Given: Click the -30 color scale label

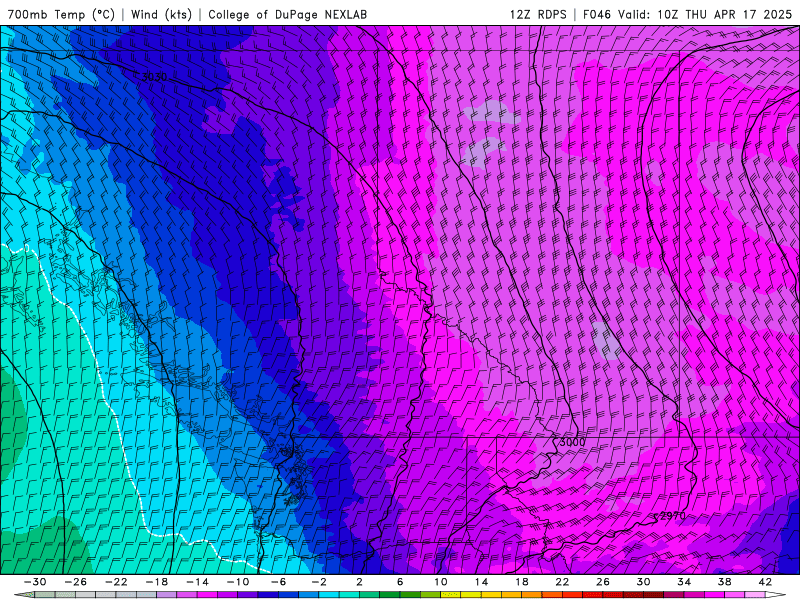Looking at the screenshot, I should point(35,582).
